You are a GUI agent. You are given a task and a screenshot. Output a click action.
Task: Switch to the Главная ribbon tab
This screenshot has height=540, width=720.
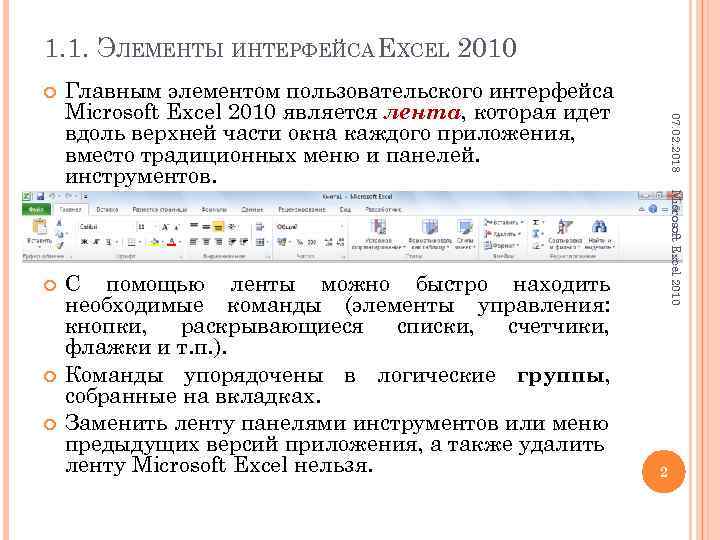click(70, 209)
